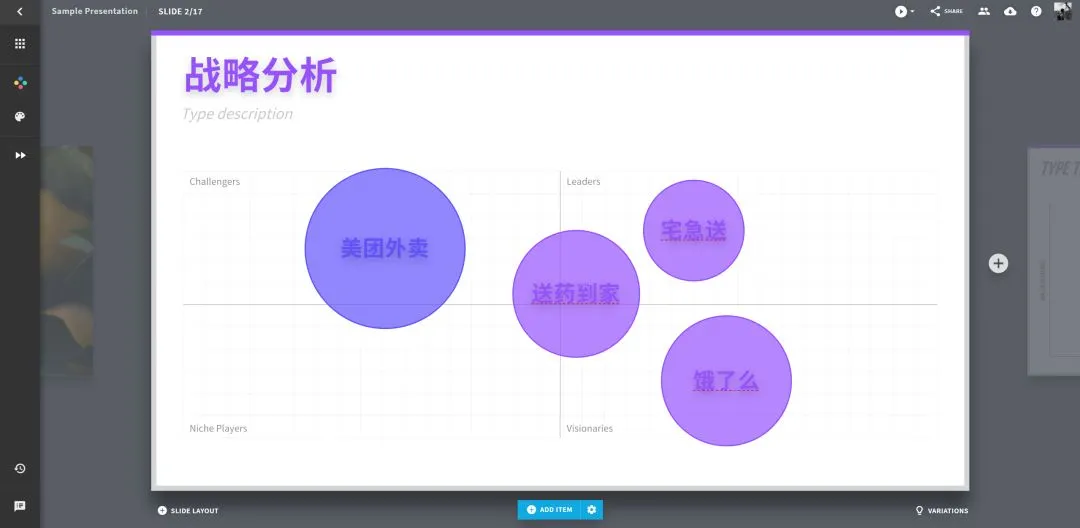Image resolution: width=1080 pixels, height=528 pixels.
Task: Edit the slide title 战略分析
Action: tap(260, 75)
